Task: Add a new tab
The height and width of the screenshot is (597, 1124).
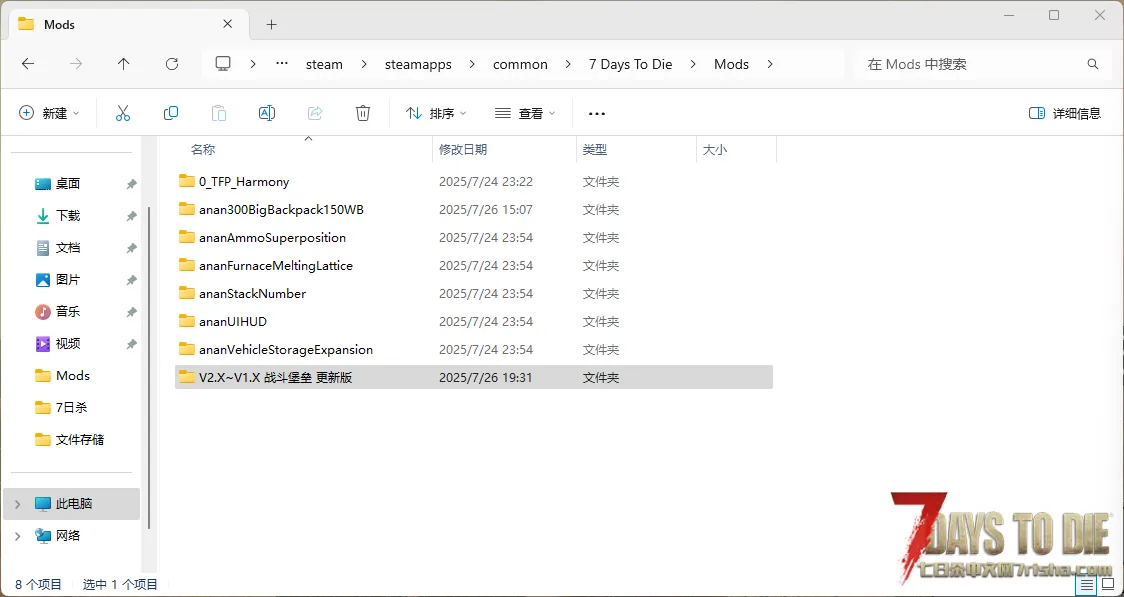Action: [271, 24]
